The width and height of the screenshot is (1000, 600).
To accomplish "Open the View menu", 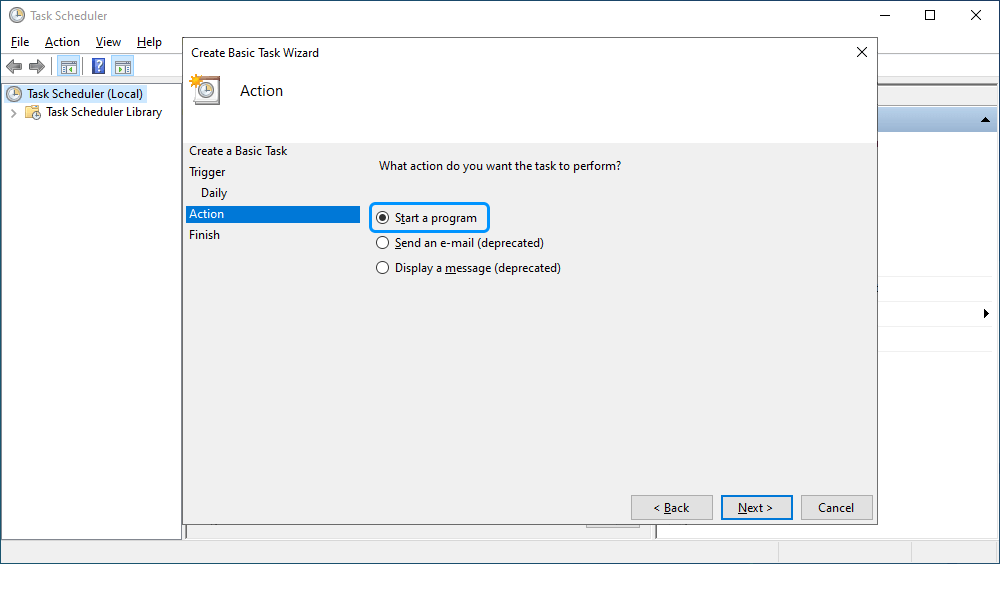I will [x=108, y=42].
